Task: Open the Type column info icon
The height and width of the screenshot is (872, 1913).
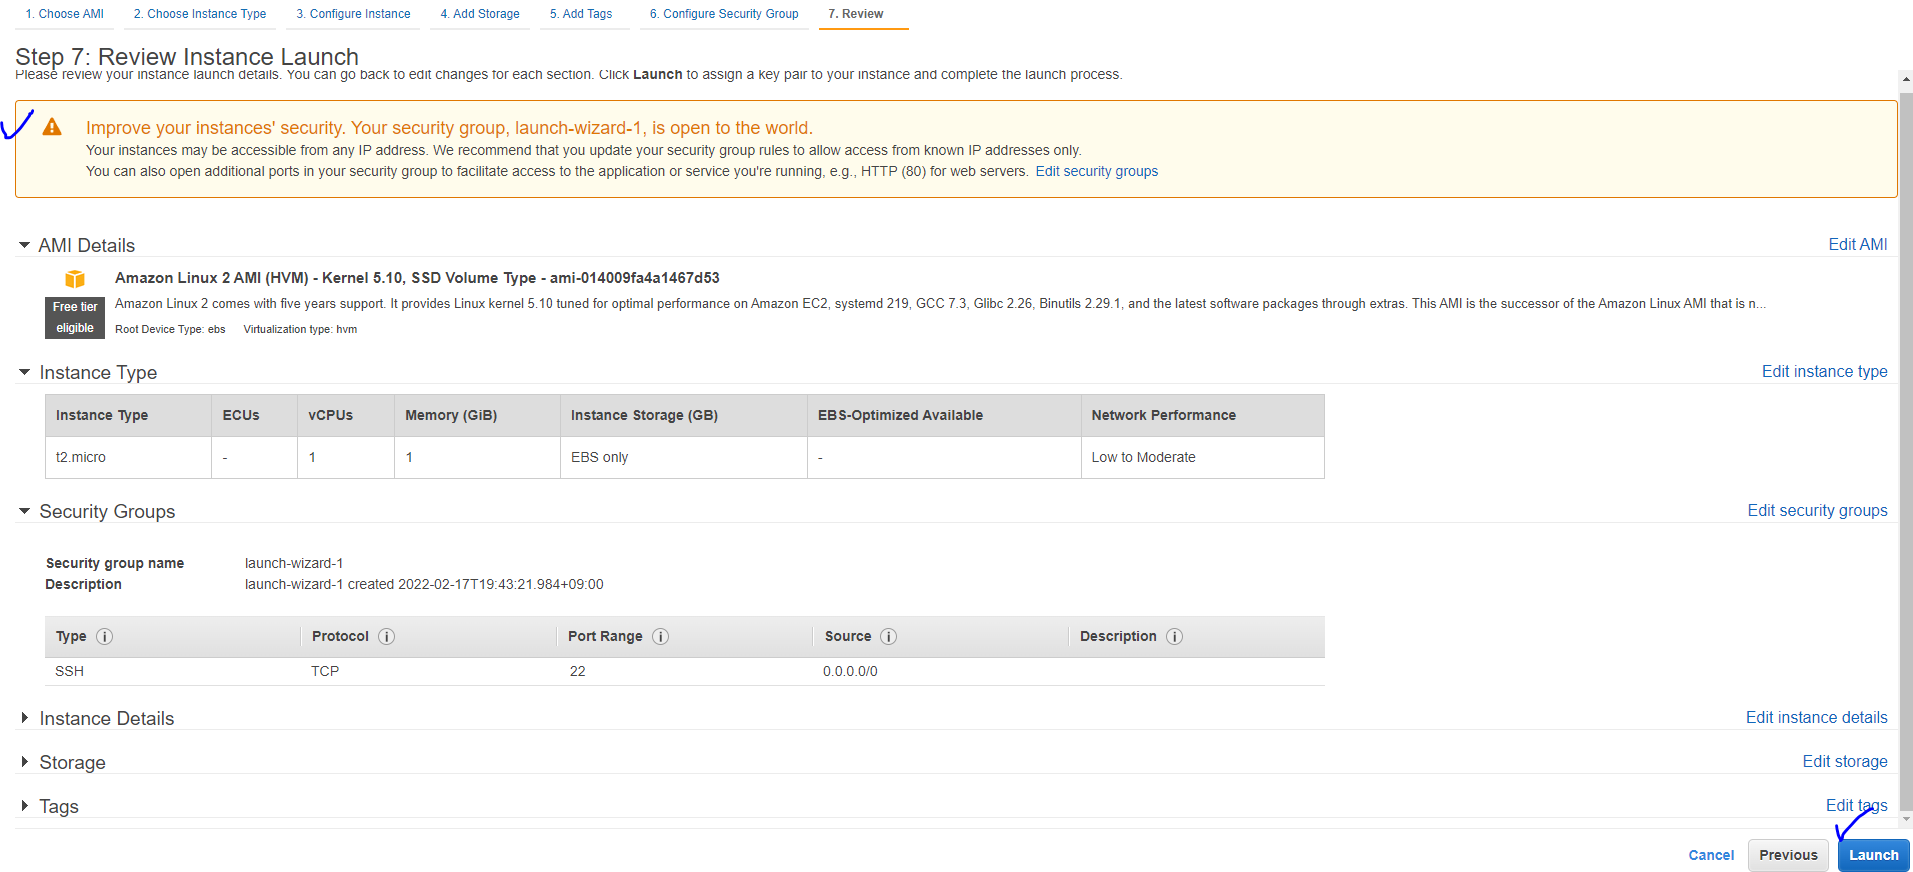Action: (104, 636)
